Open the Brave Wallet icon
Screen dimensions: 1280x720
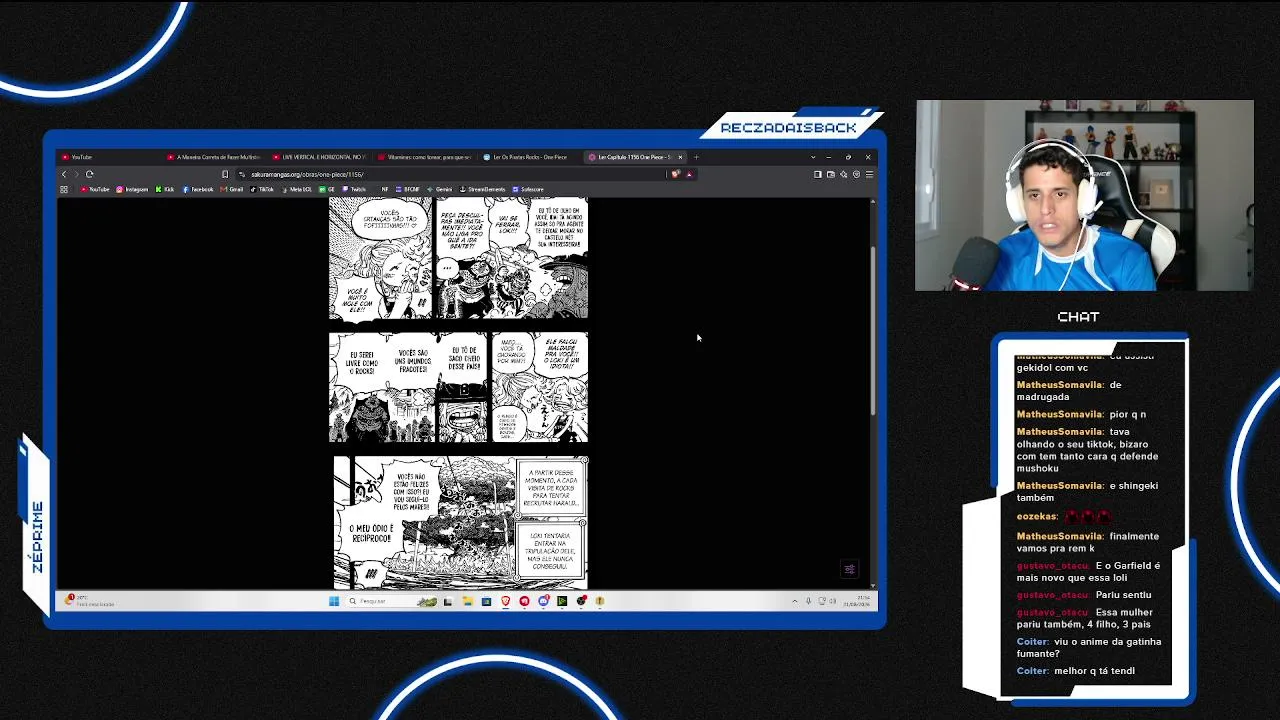[x=831, y=174]
